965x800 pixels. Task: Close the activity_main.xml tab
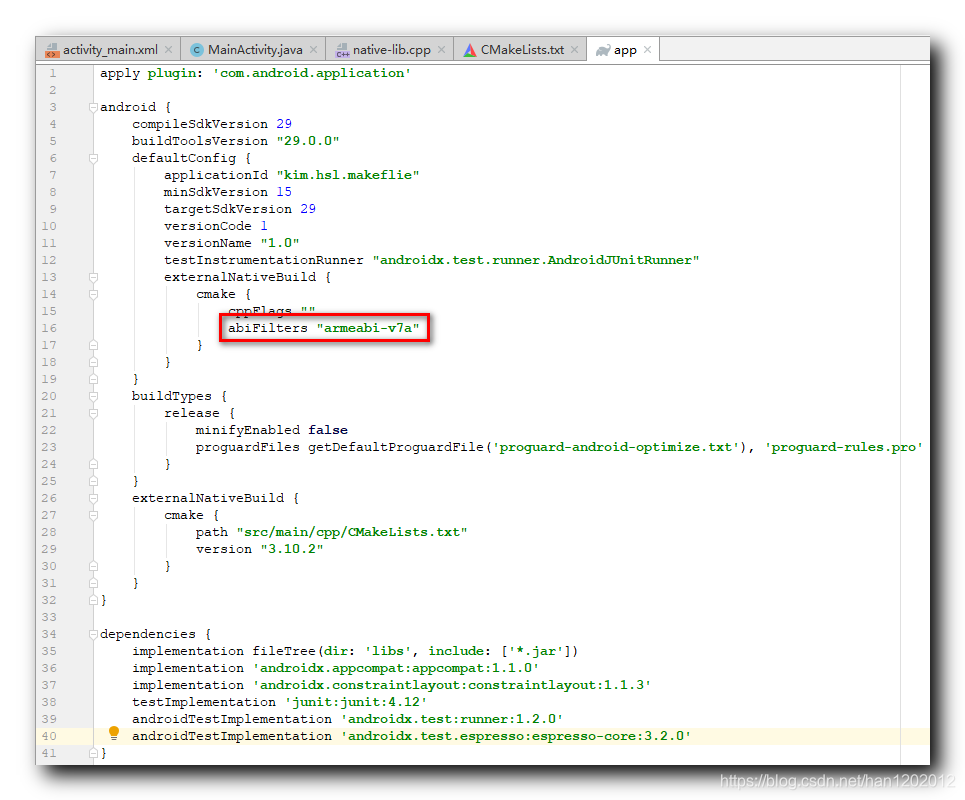[168, 50]
